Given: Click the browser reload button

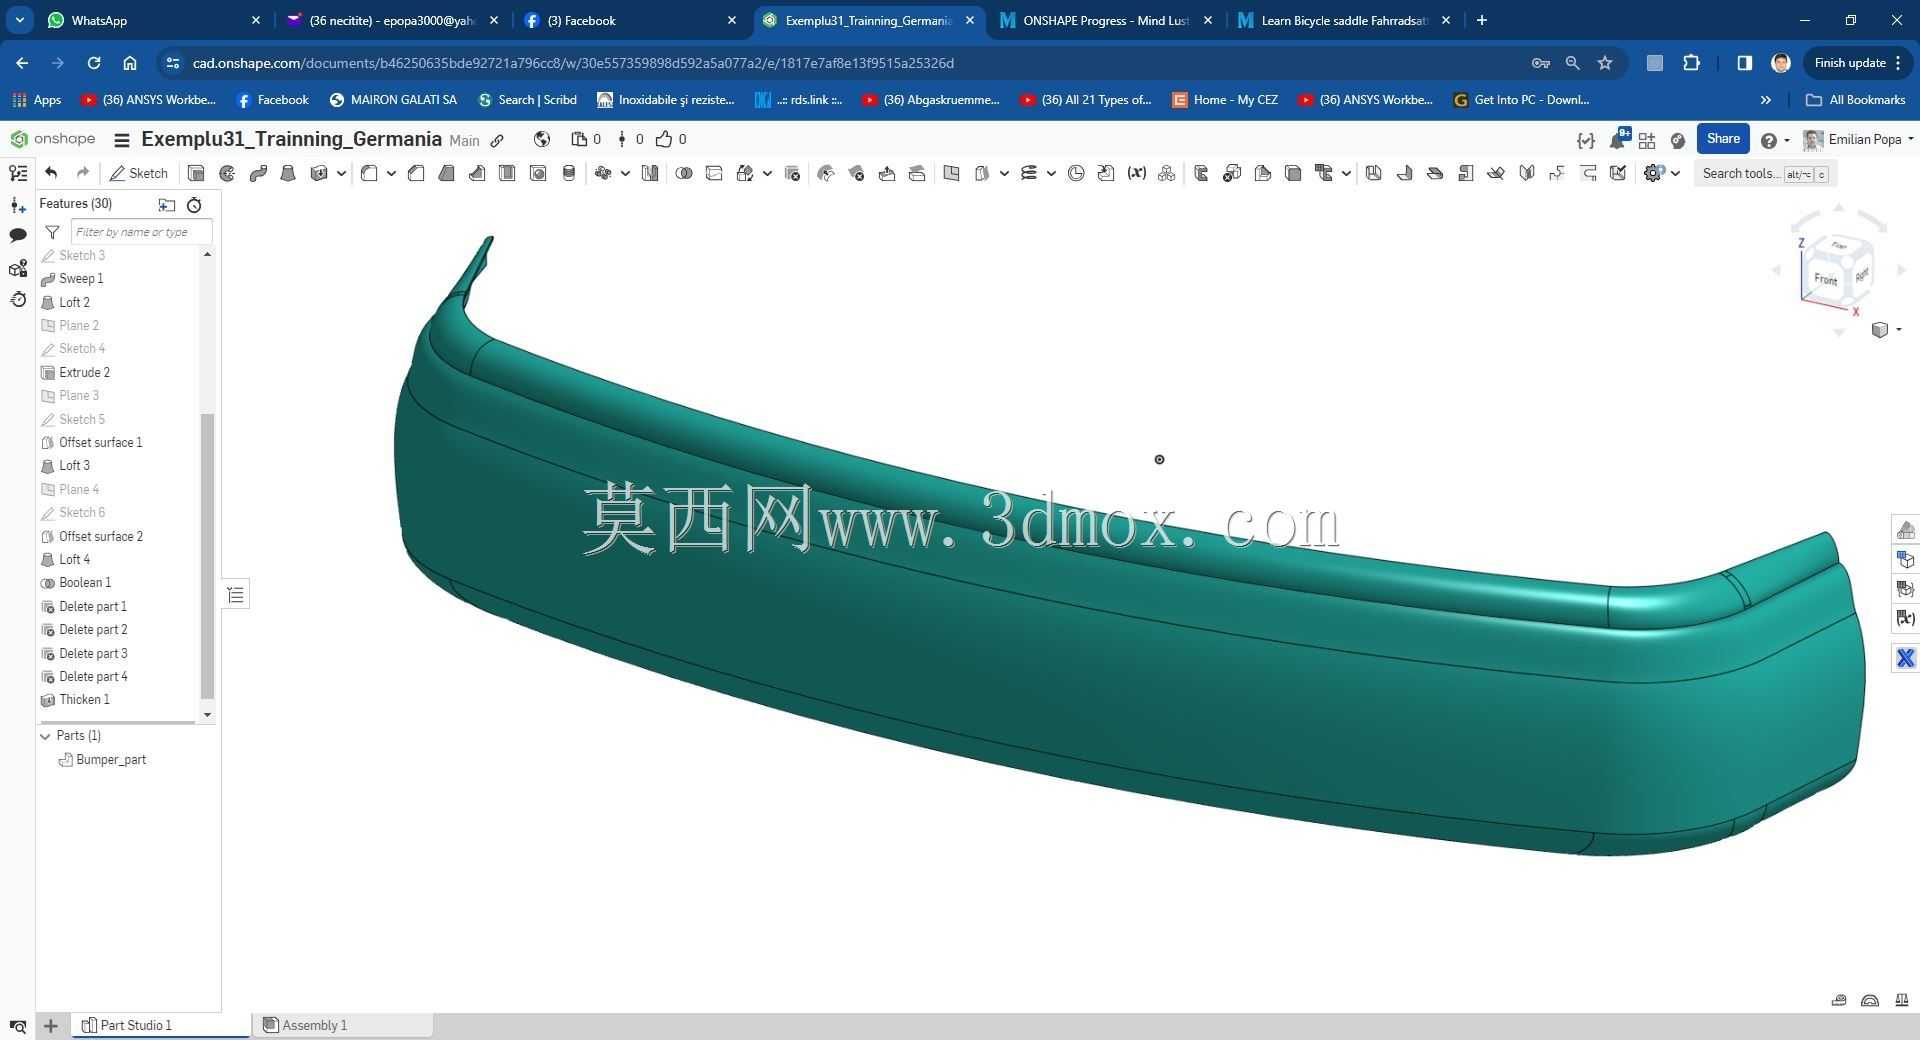Looking at the screenshot, I should pyautogui.click(x=93, y=63).
